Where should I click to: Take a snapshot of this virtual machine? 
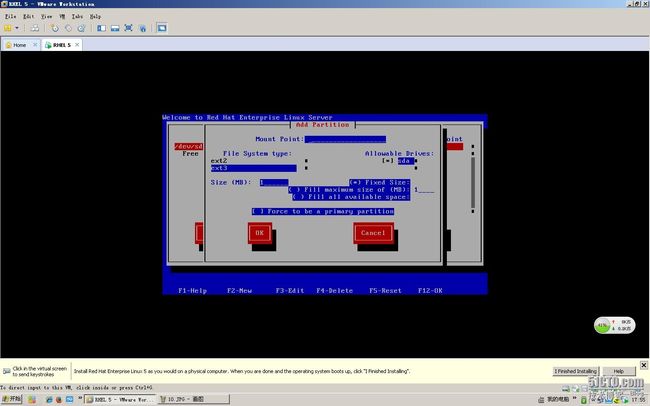(x=54, y=28)
